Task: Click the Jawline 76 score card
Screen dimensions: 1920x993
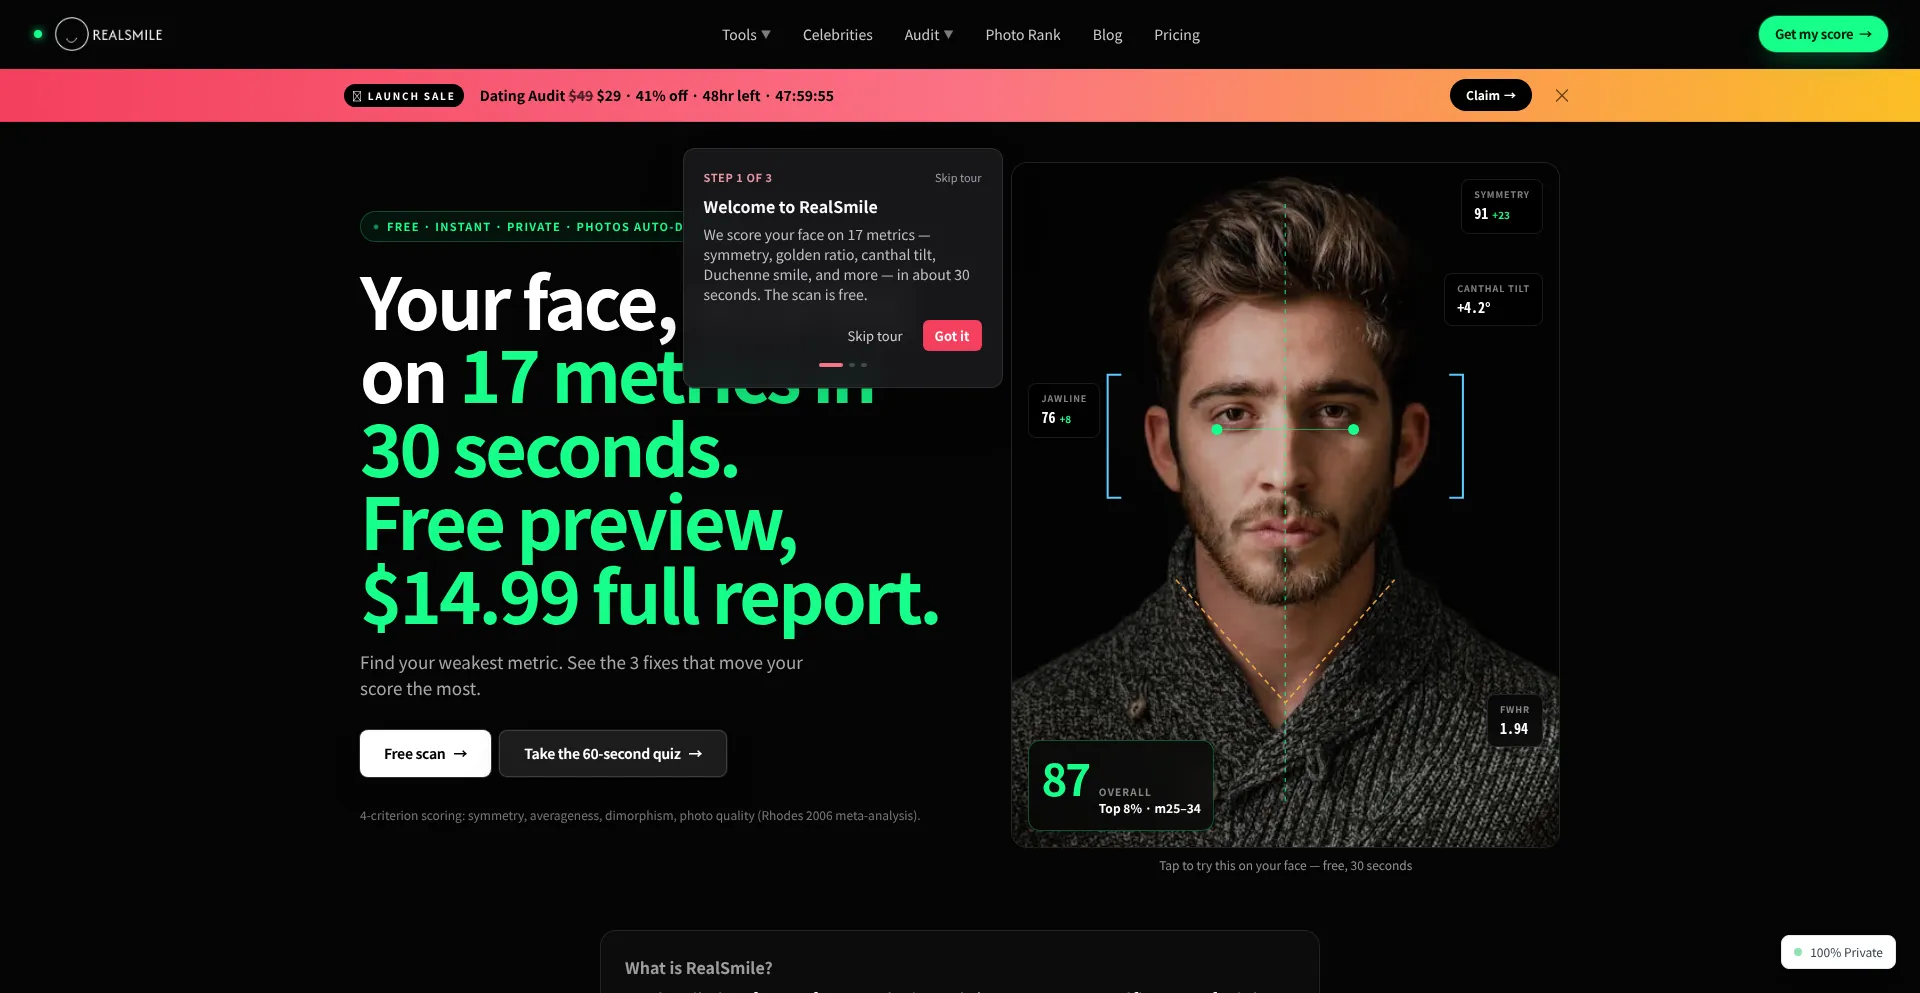Action: (1064, 410)
